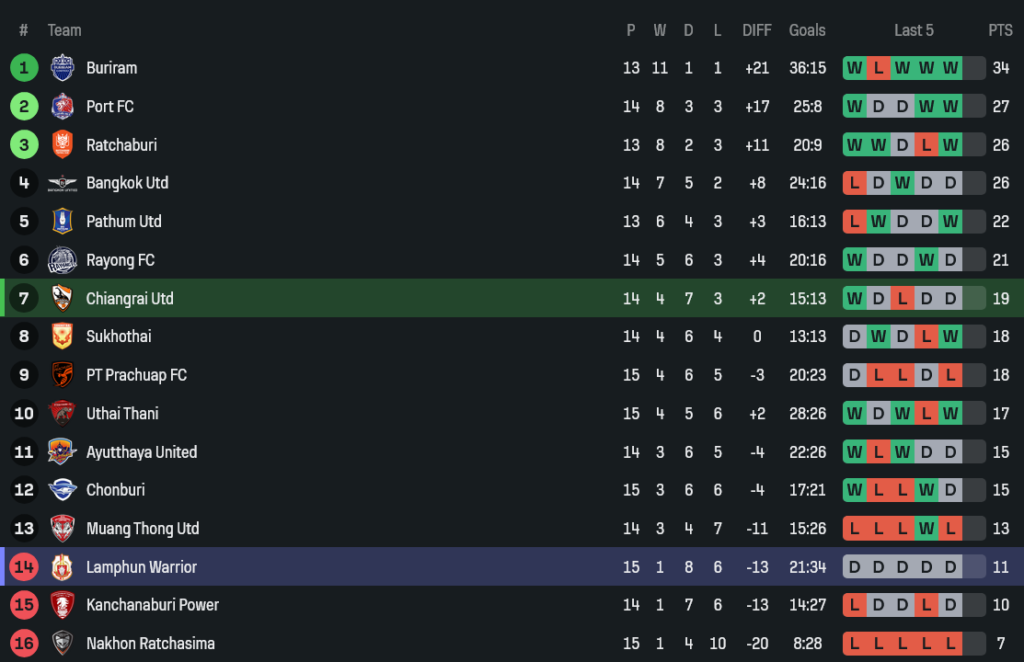The width and height of the screenshot is (1024, 662).
Task: Open the Pathum Utd team link
Action: (x=123, y=221)
